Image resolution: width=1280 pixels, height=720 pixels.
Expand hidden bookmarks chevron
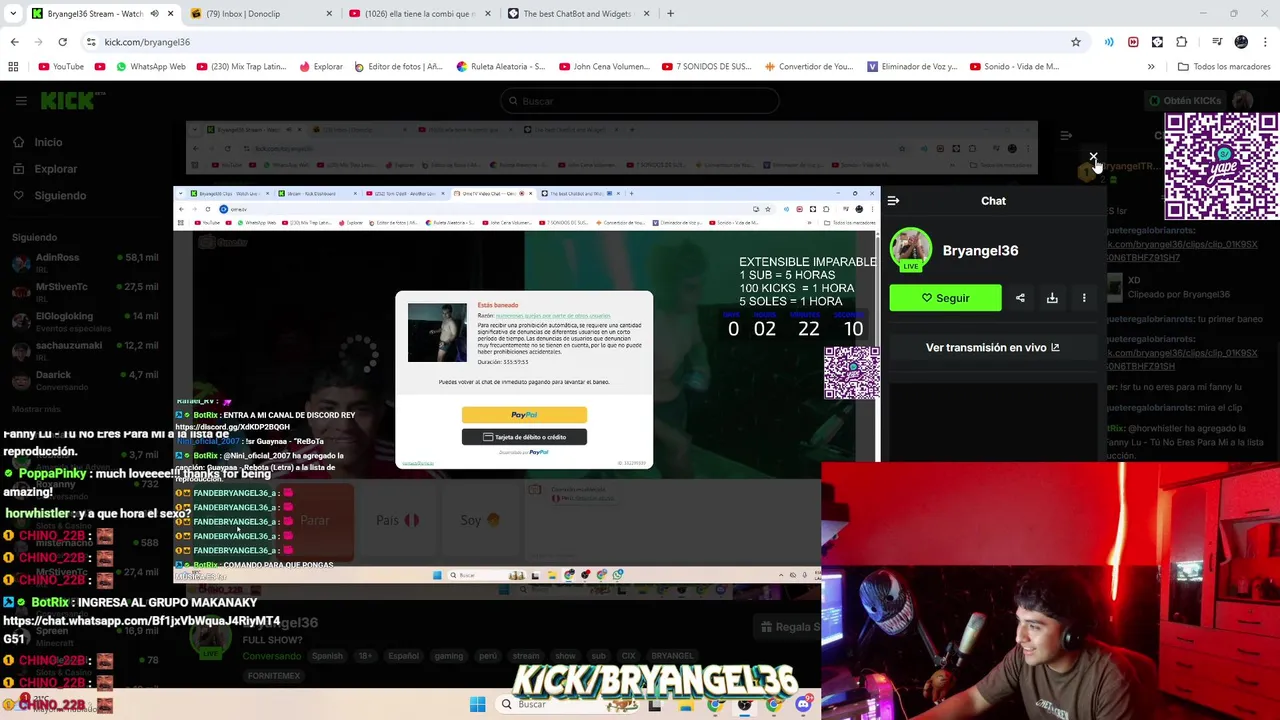pyautogui.click(x=1151, y=67)
